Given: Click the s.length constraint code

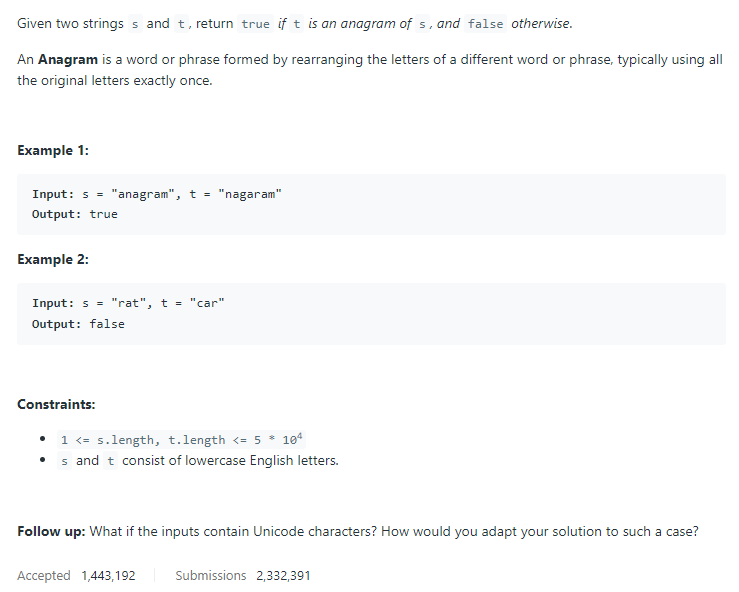Looking at the screenshot, I should pyautogui.click(x=181, y=439).
